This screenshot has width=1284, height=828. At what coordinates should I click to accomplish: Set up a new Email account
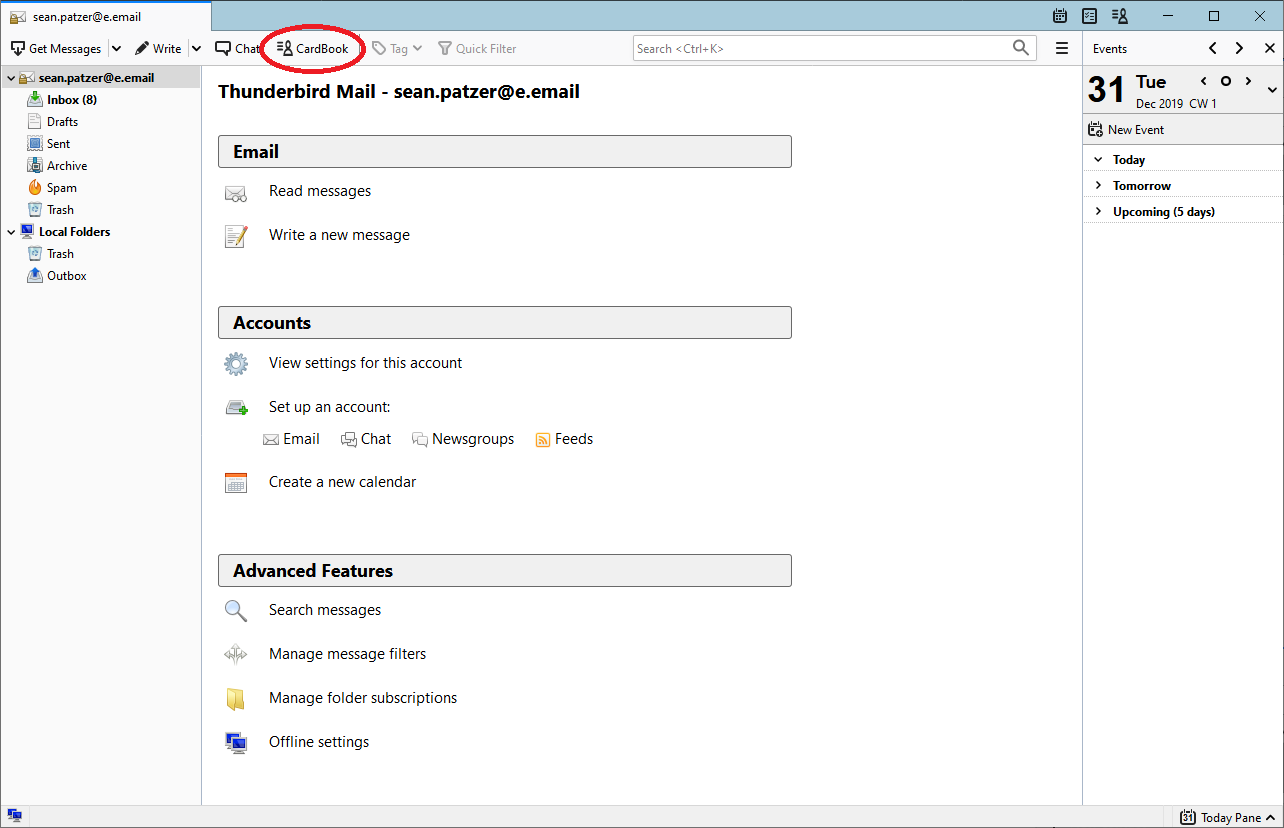pos(291,439)
